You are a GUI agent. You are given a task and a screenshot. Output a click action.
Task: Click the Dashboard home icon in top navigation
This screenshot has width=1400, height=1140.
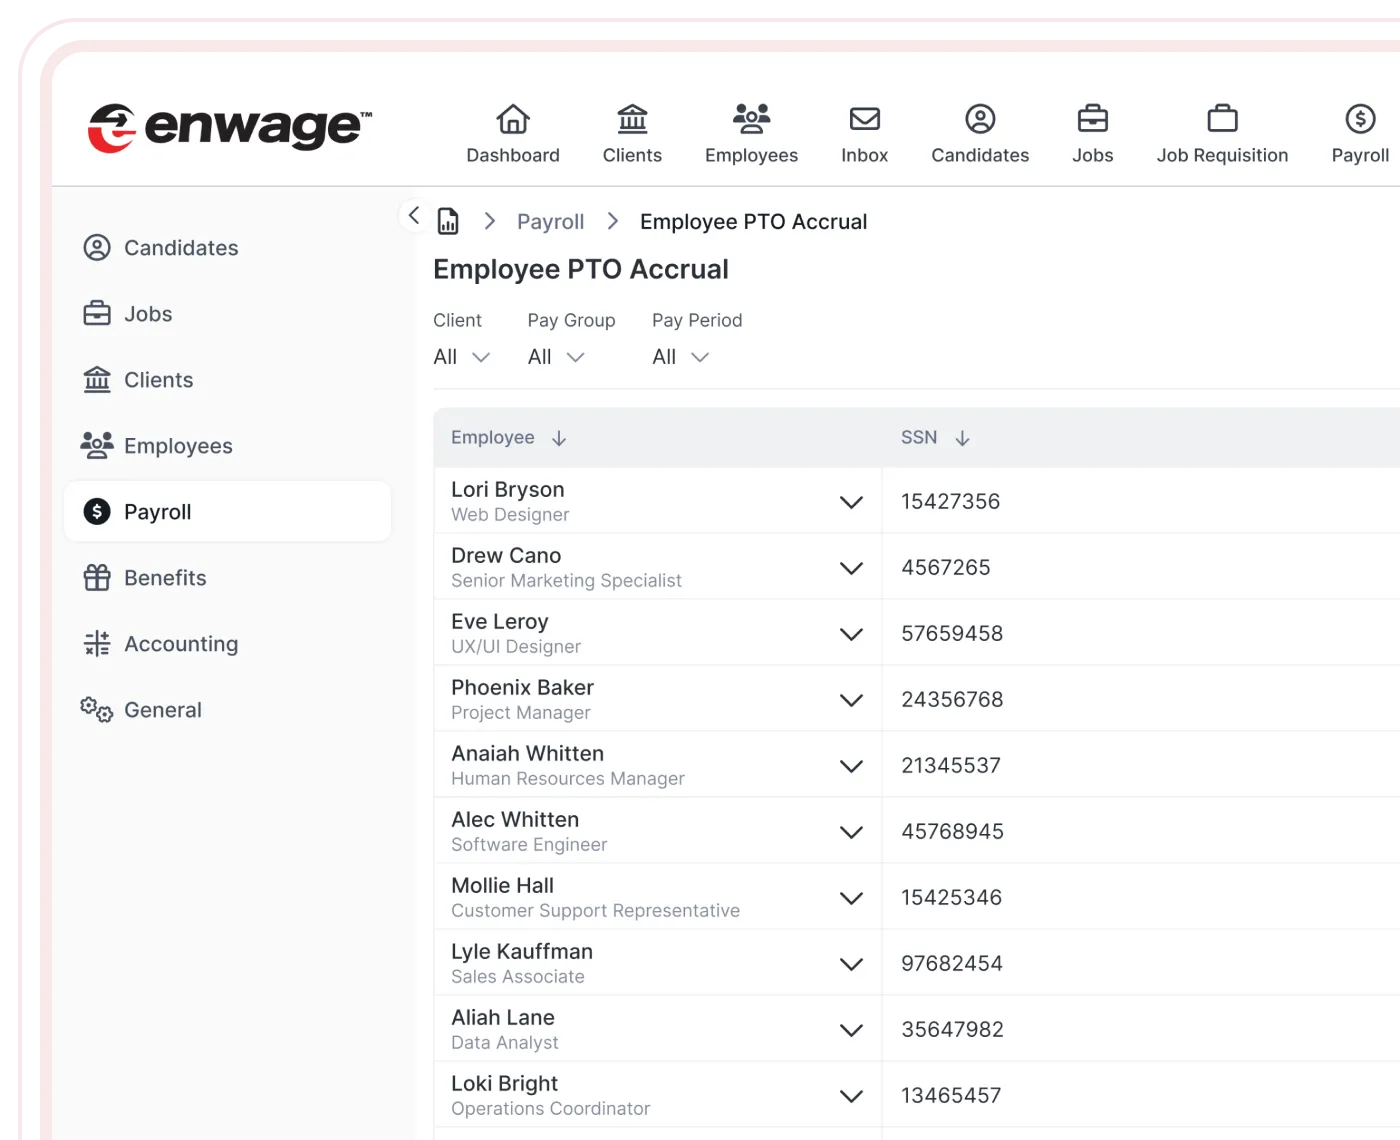(x=513, y=119)
